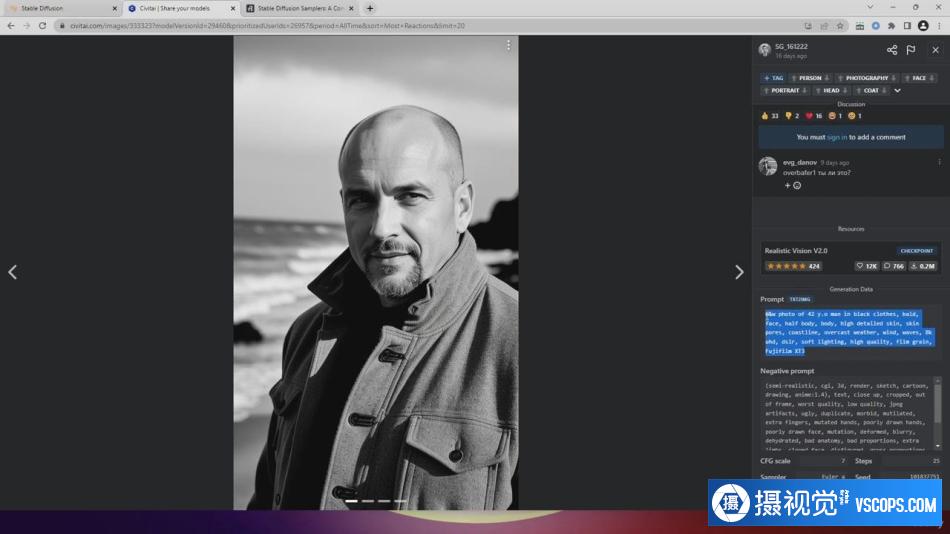950x534 pixels.
Task: Click the browser forward arrow
Action: (x=27, y=25)
